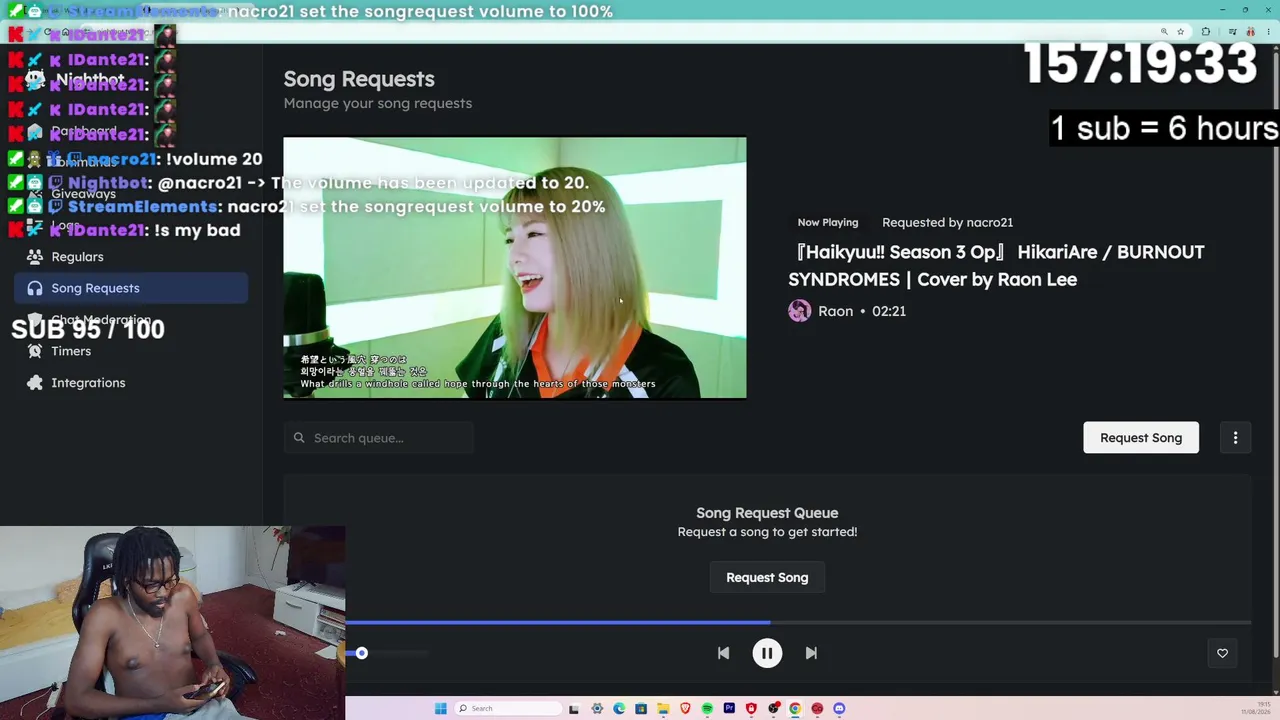Open the Integrations page

point(131,383)
